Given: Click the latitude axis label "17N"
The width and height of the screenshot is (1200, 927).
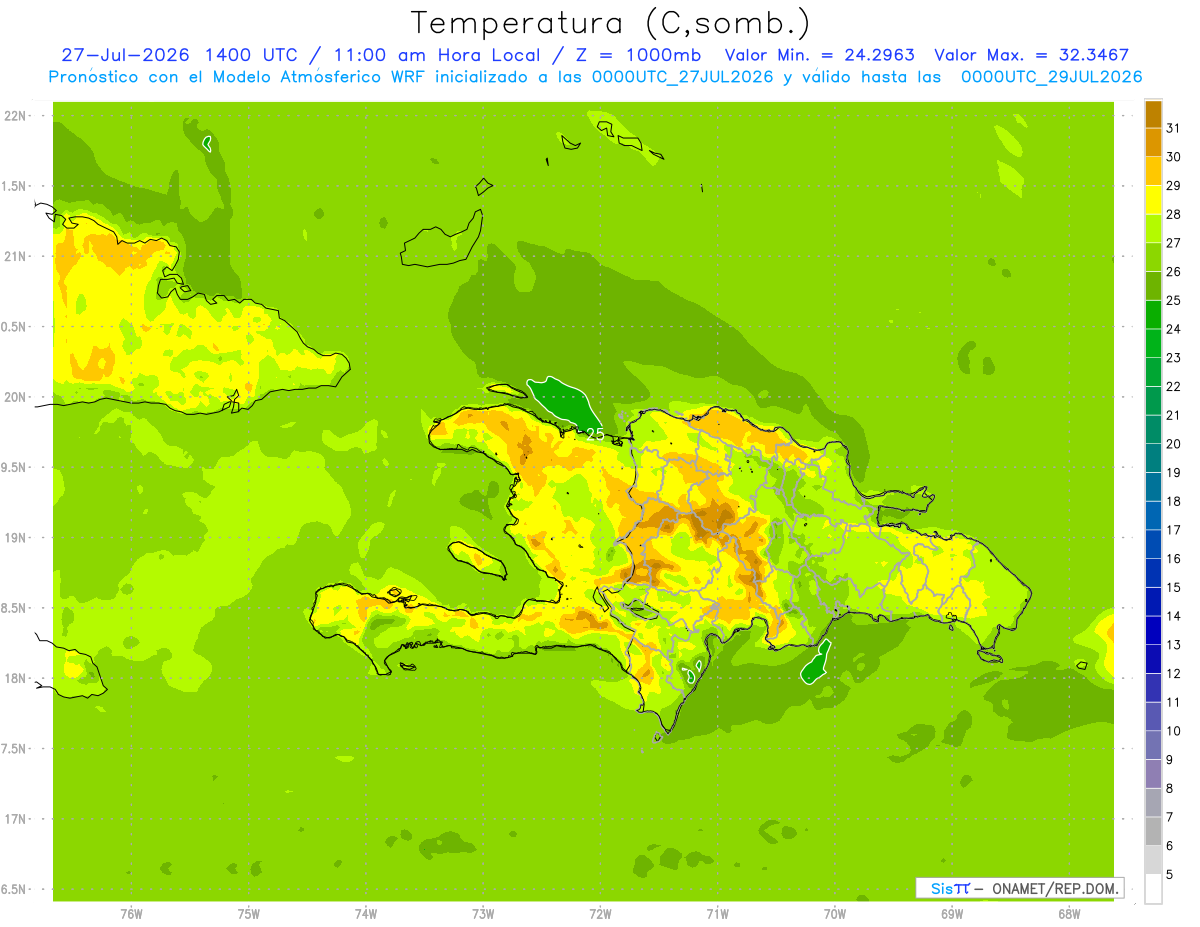Looking at the screenshot, I should pos(13,819).
